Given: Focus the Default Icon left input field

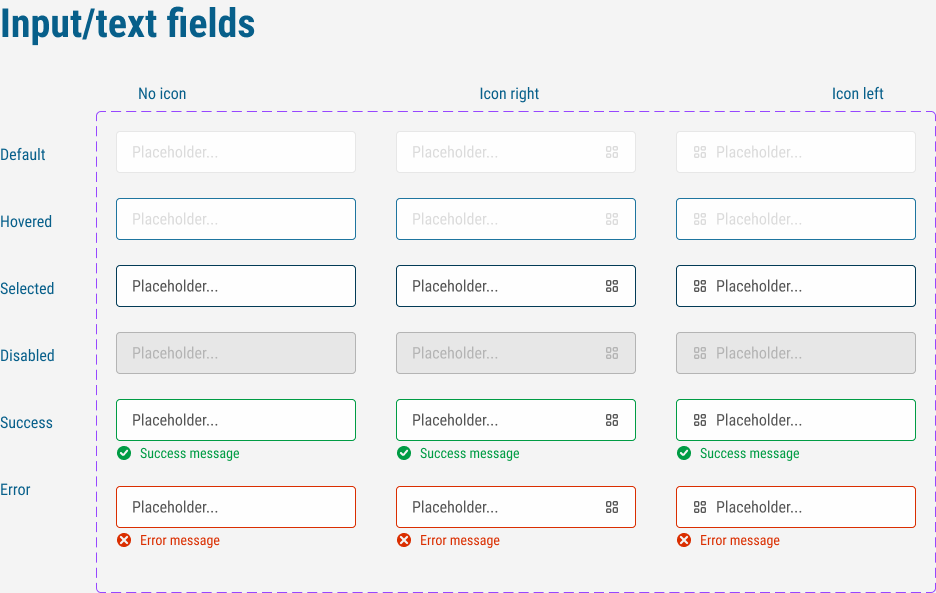Looking at the screenshot, I should [796, 152].
